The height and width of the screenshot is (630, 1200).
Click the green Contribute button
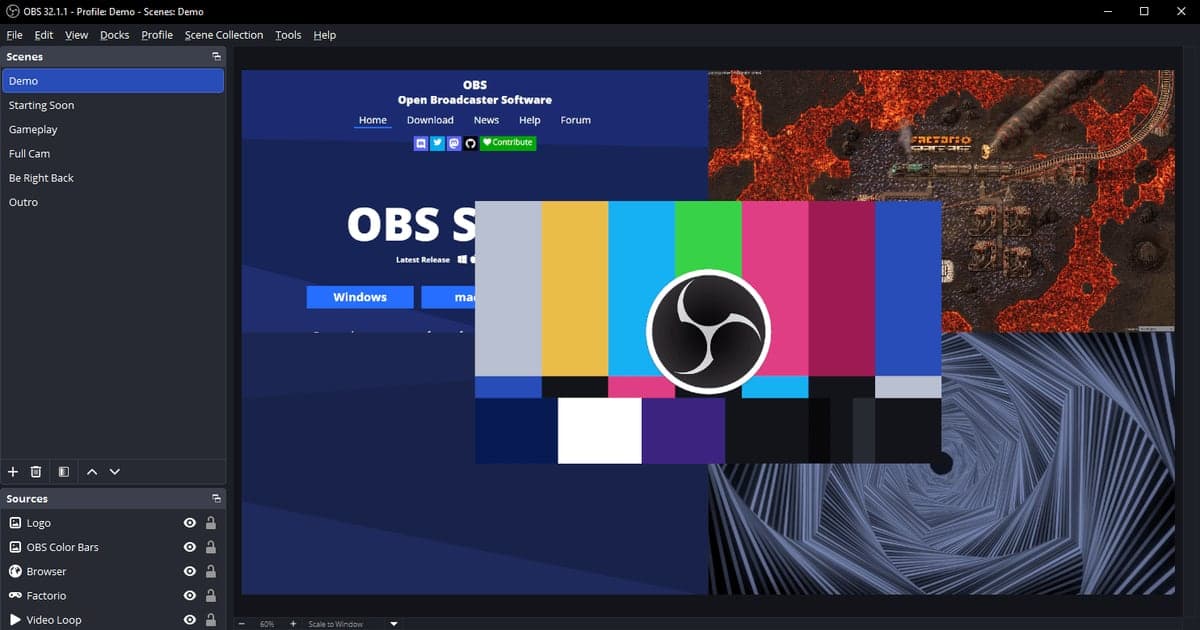(x=508, y=143)
